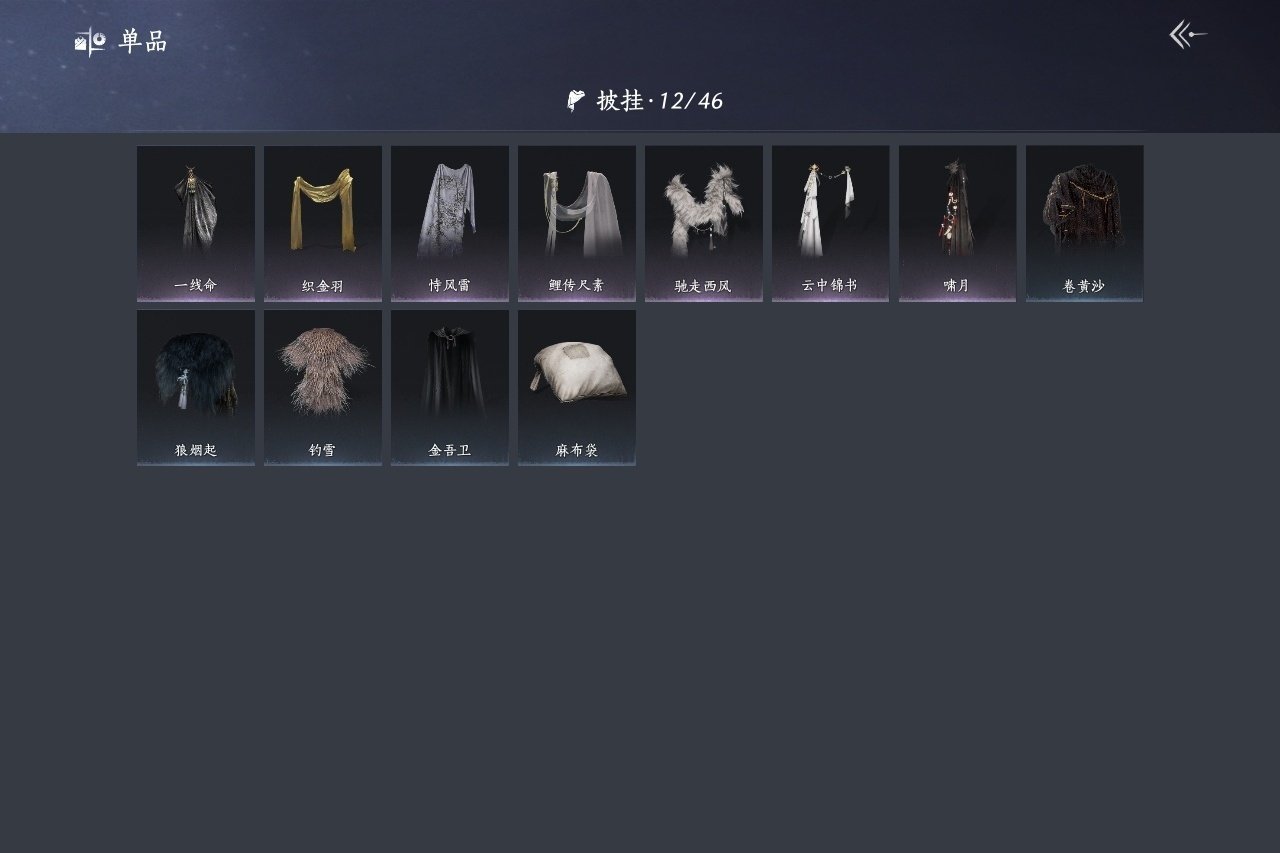Select the 一线命 cloak item
Image resolution: width=1280 pixels, height=853 pixels.
pyautogui.click(x=196, y=223)
